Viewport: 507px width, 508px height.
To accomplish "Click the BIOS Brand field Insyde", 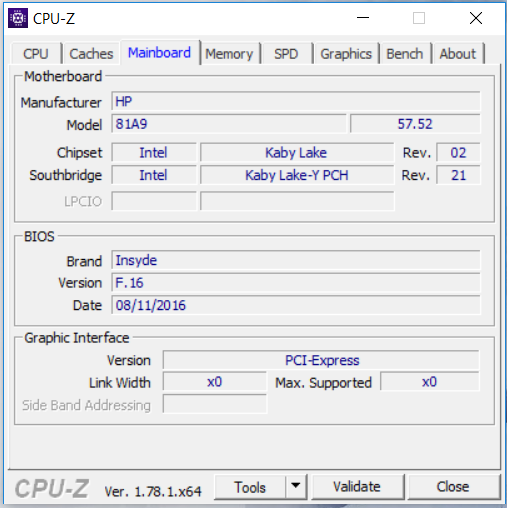I will point(296,260).
